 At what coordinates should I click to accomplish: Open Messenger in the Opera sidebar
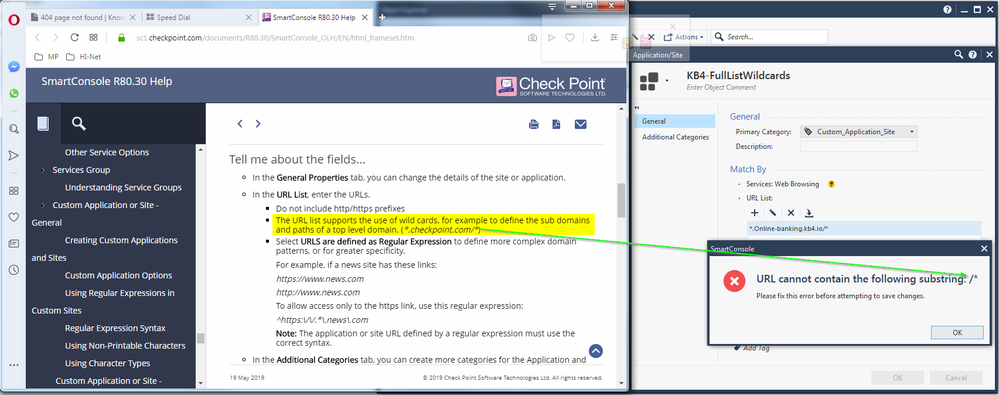pos(13,67)
